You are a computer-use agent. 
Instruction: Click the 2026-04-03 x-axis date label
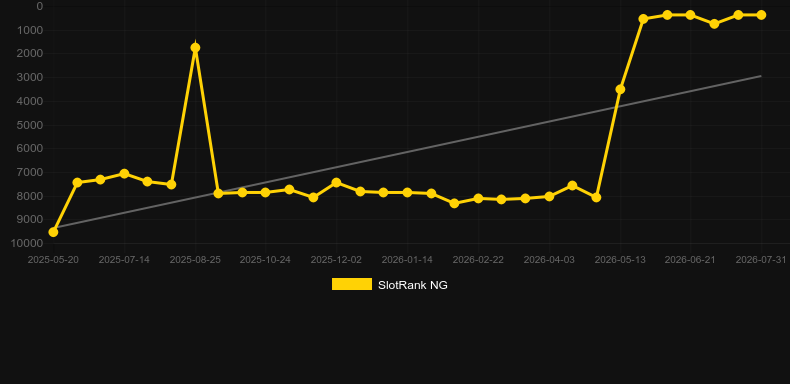pos(549,260)
